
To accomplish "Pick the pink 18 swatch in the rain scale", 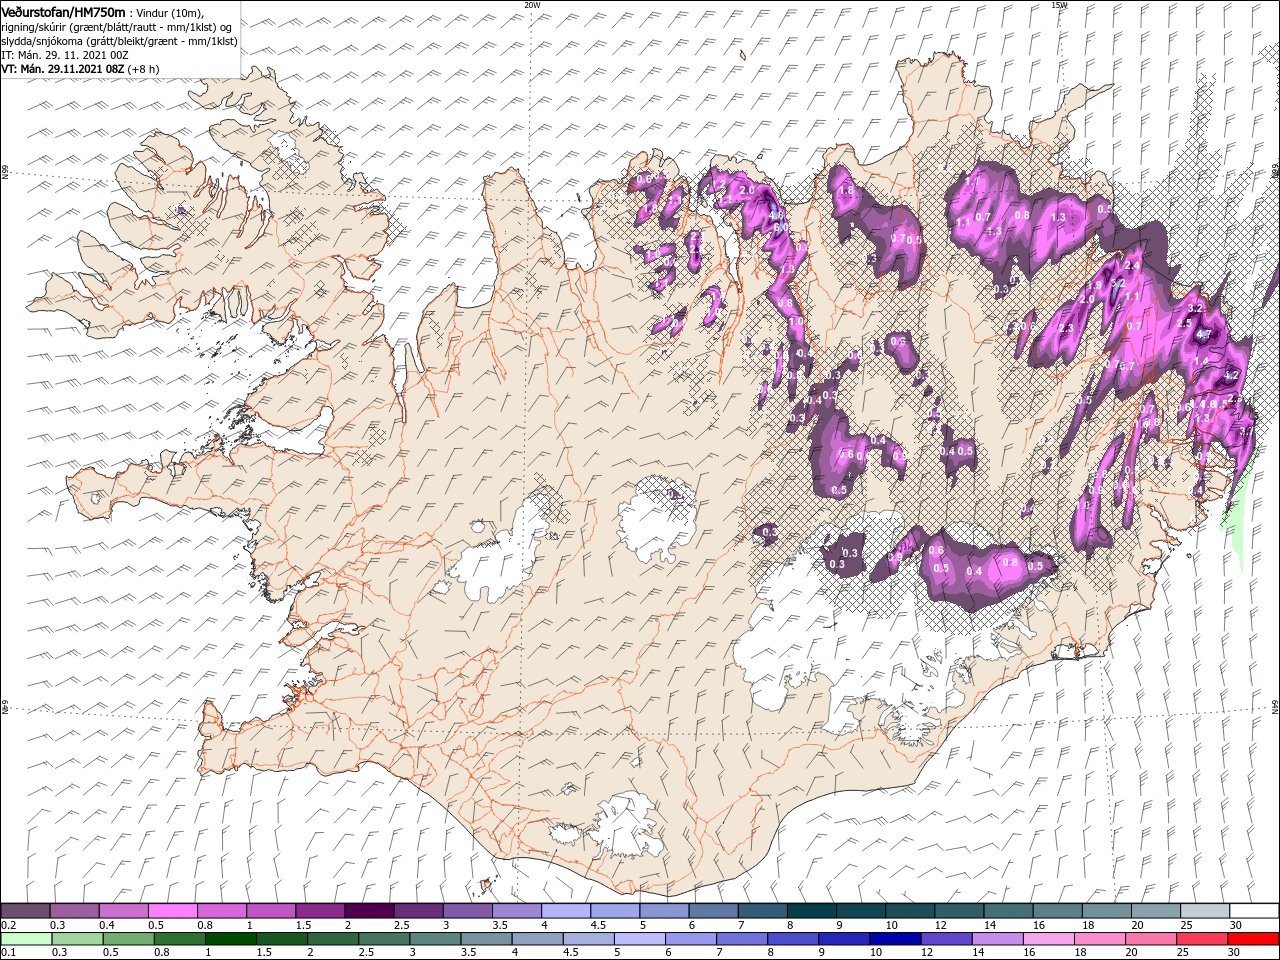I will point(1100,939).
